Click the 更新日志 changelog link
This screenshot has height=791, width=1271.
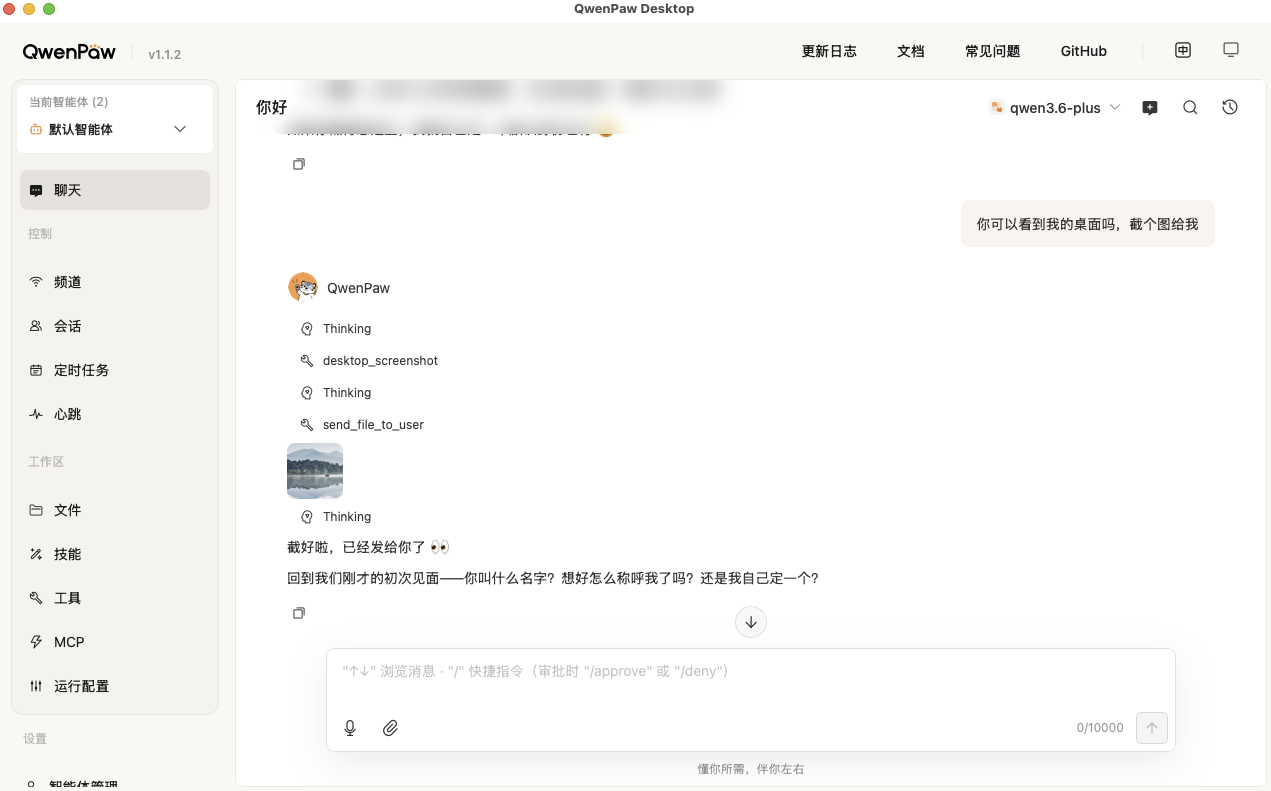829,51
